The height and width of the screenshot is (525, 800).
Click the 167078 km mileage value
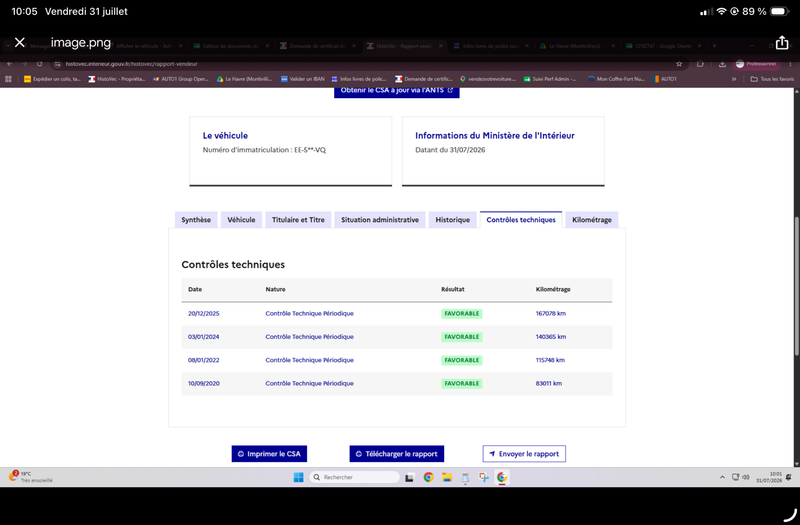[x=551, y=314]
